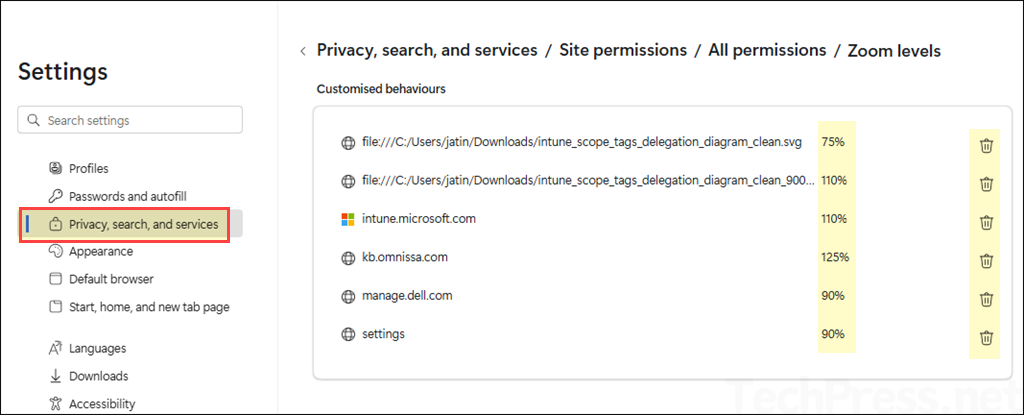The width and height of the screenshot is (1024, 415).
Task: Click globe icon next to kb.omnissa.com
Action: 348,257
